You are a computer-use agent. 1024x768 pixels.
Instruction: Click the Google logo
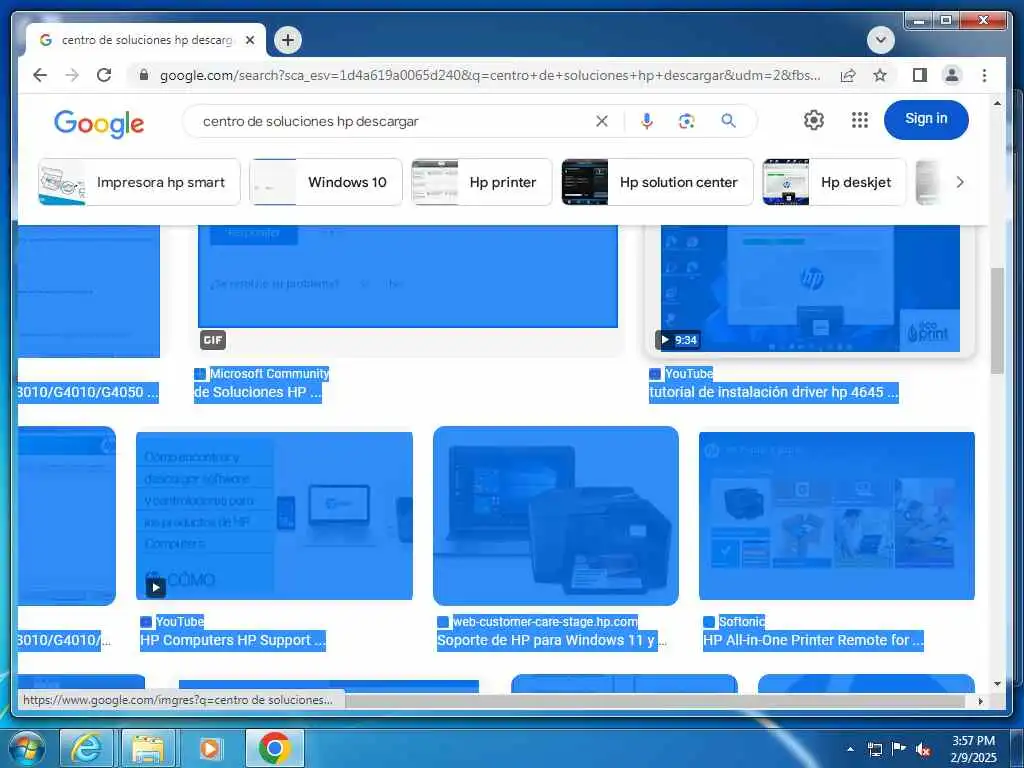click(x=99, y=123)
